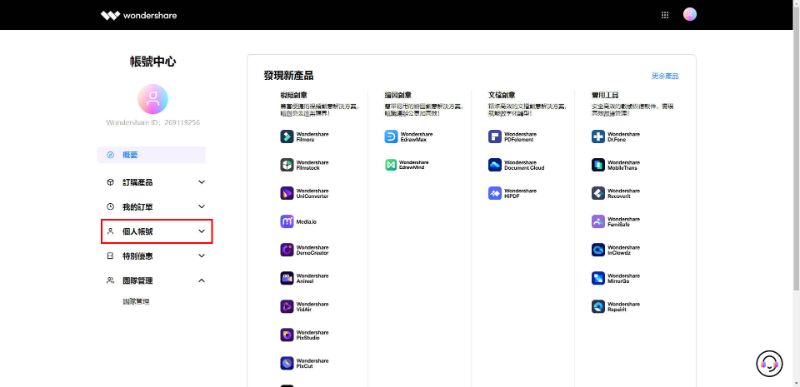Select 訂購產品 menu item

[x=138, y=183]
